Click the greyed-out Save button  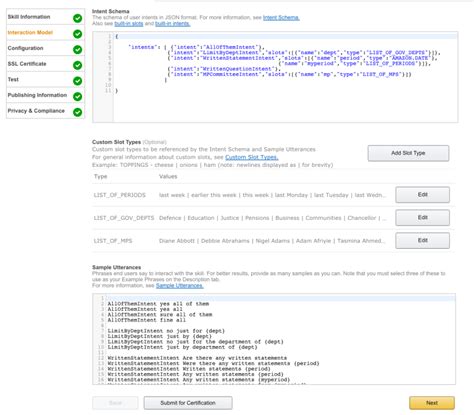point(115,403)
